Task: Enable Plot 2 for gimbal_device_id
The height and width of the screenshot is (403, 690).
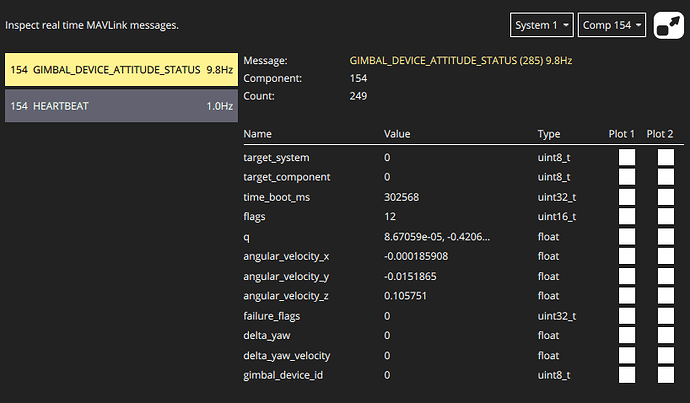Action: (666, 375)
